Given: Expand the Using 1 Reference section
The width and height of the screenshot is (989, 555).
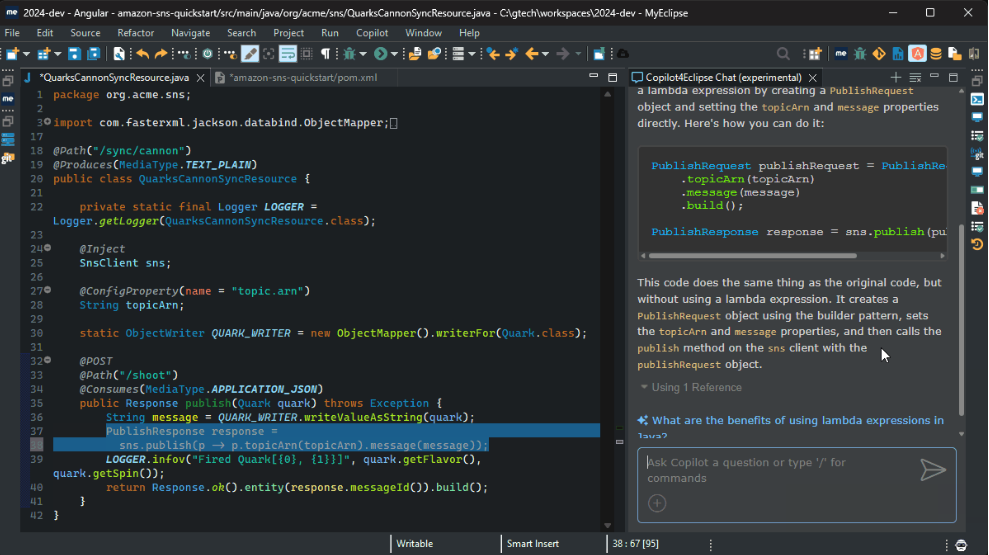Looking at the screenshot, I should pos(690,387).
